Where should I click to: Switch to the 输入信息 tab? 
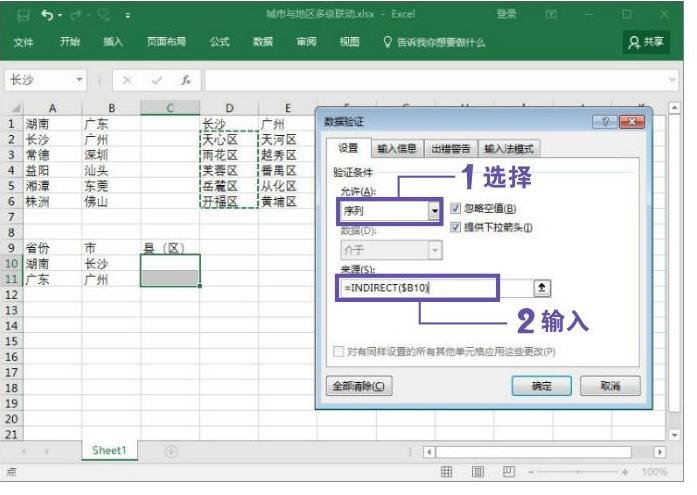pyautogui.click(x=397, y=148)
